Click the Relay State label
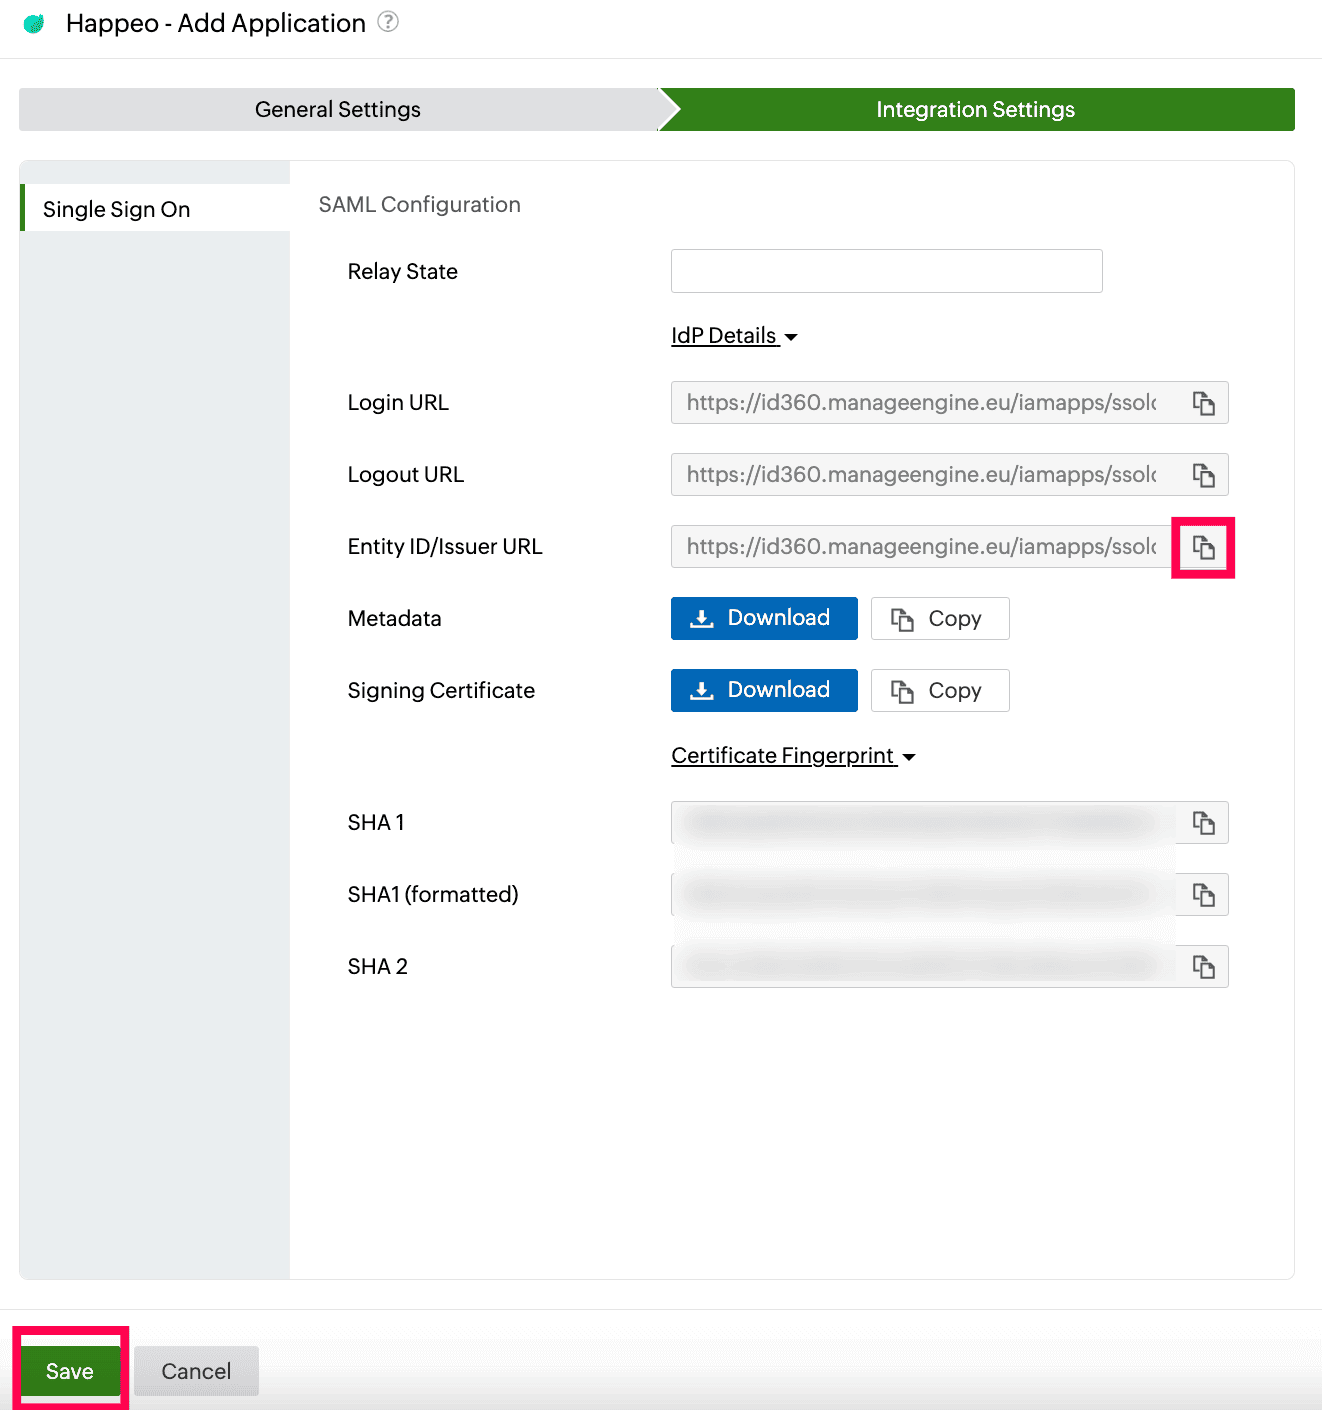This screenshot has height=1410, width=1322. [x=403, y=272]
